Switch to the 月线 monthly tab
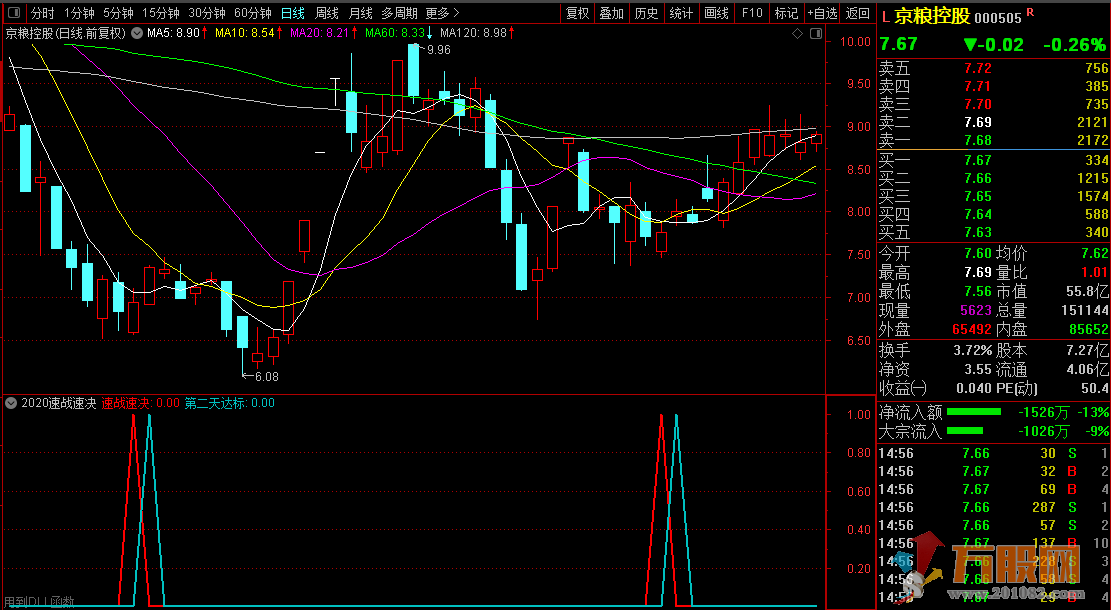Screen dimensions: 1111x610 coord(361,13)
